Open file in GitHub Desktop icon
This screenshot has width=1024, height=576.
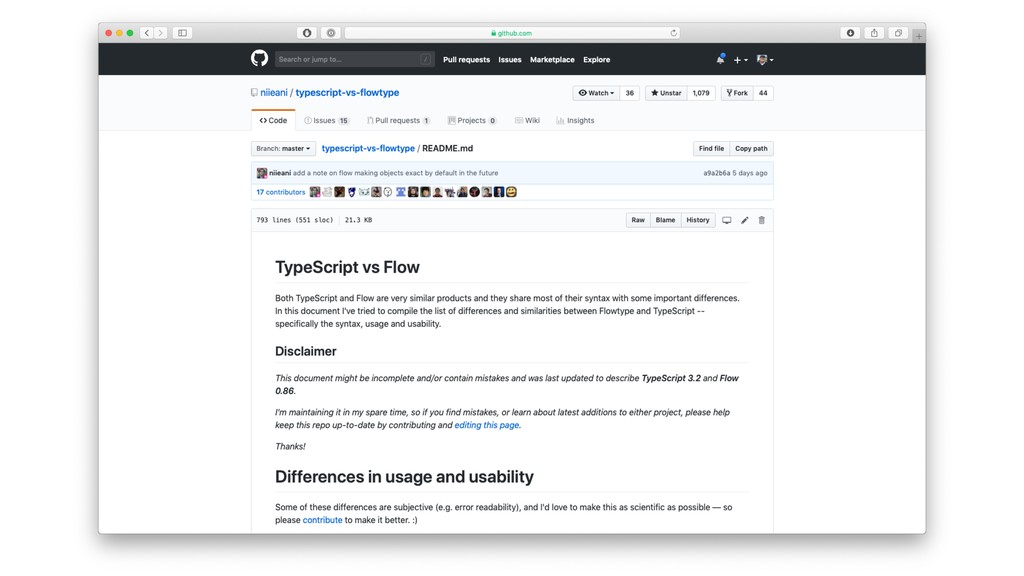click(x=727, y=220)
